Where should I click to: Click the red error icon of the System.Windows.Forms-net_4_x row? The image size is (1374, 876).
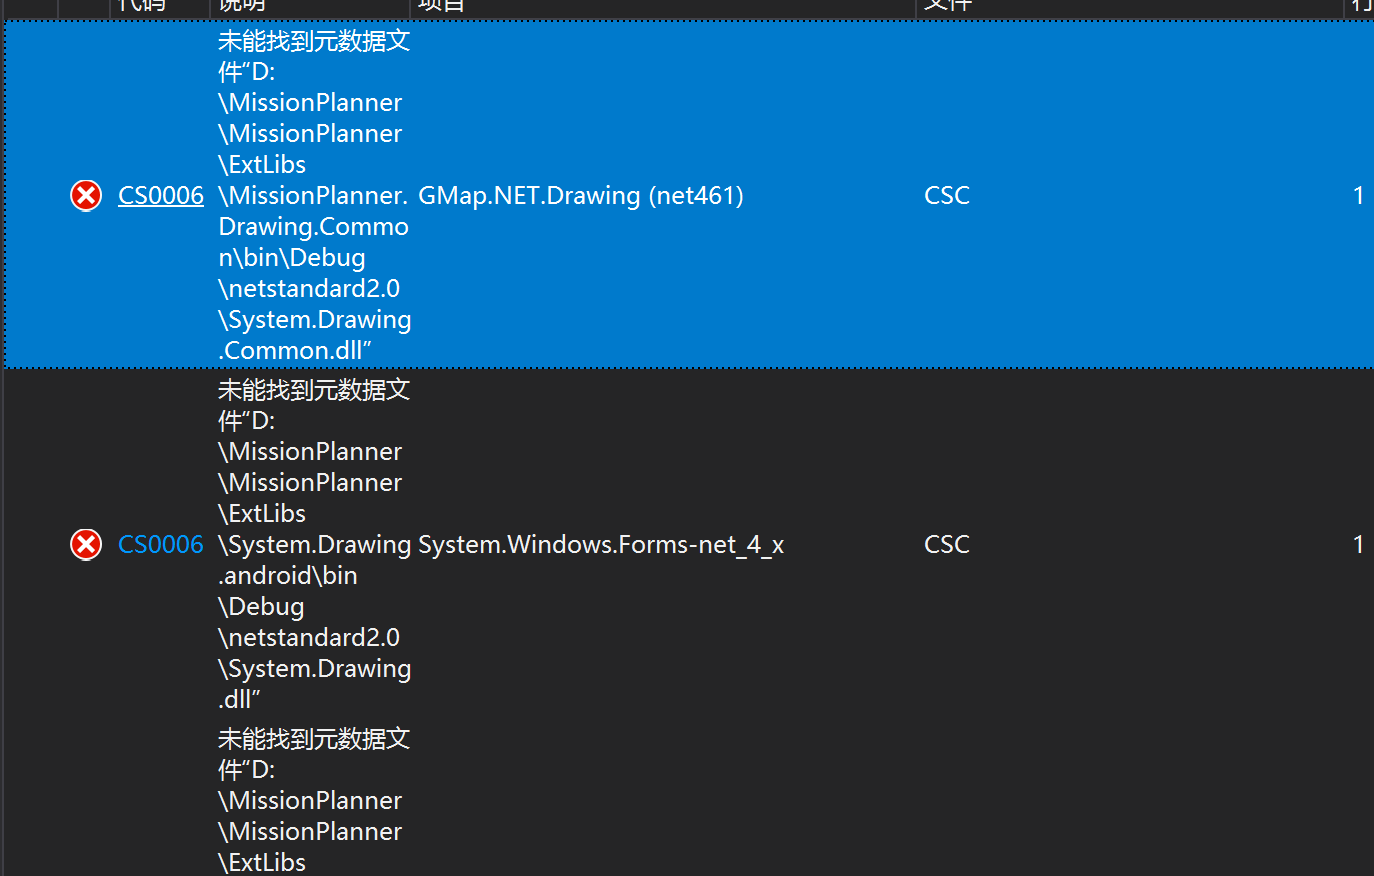pyautogui.click(x=86, y=545)
